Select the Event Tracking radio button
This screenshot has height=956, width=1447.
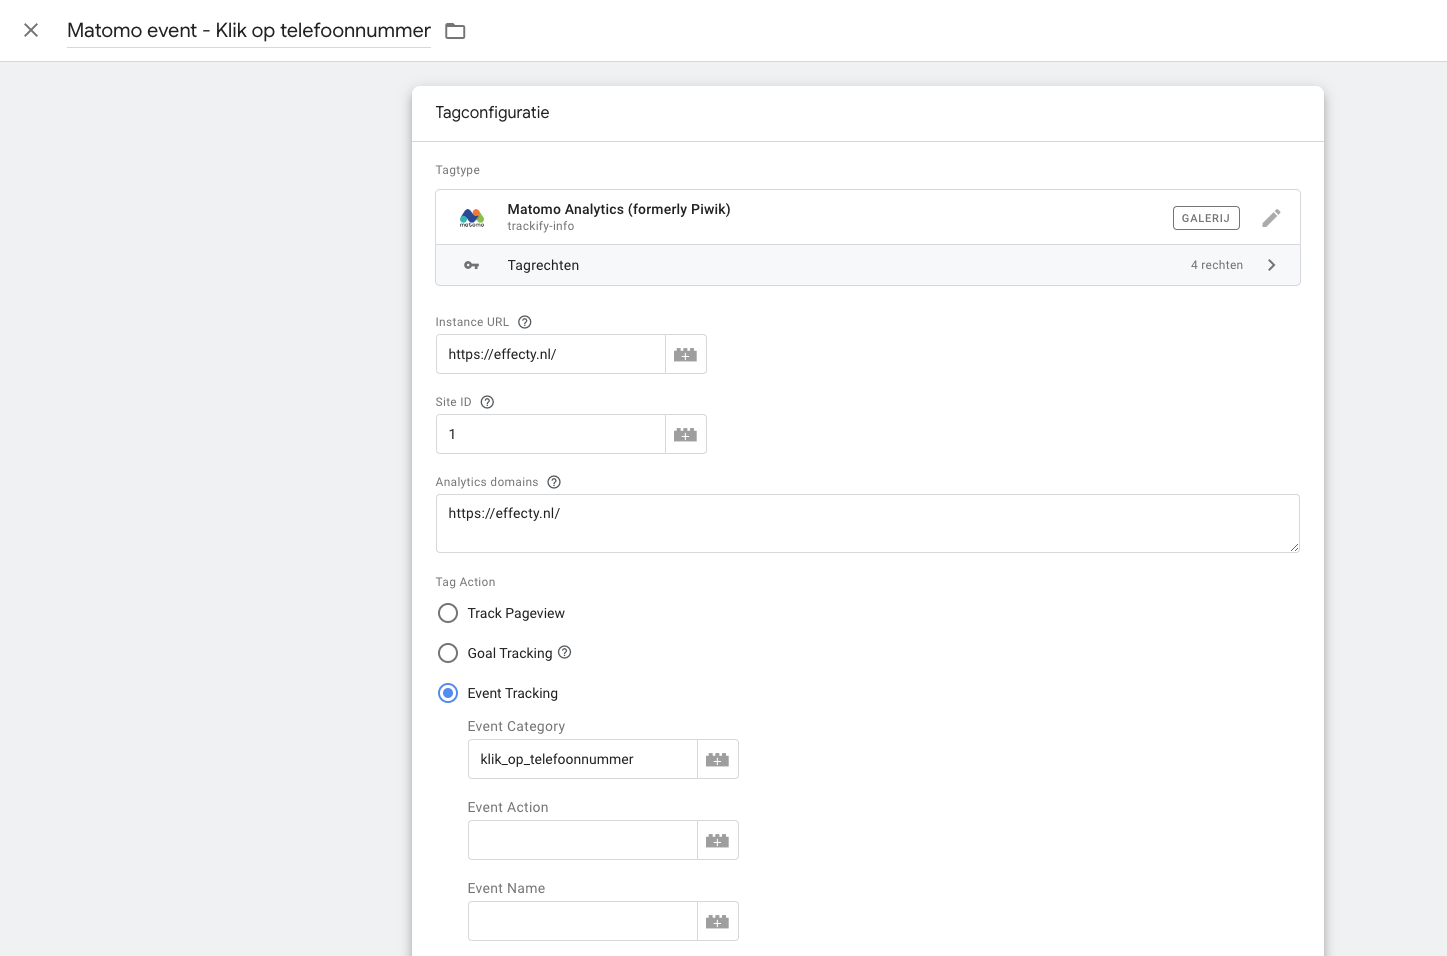tap(448, 693)
